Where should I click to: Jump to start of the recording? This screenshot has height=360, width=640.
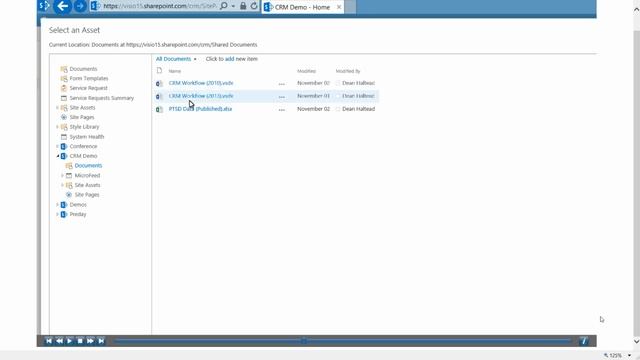(x=49, y=341)
